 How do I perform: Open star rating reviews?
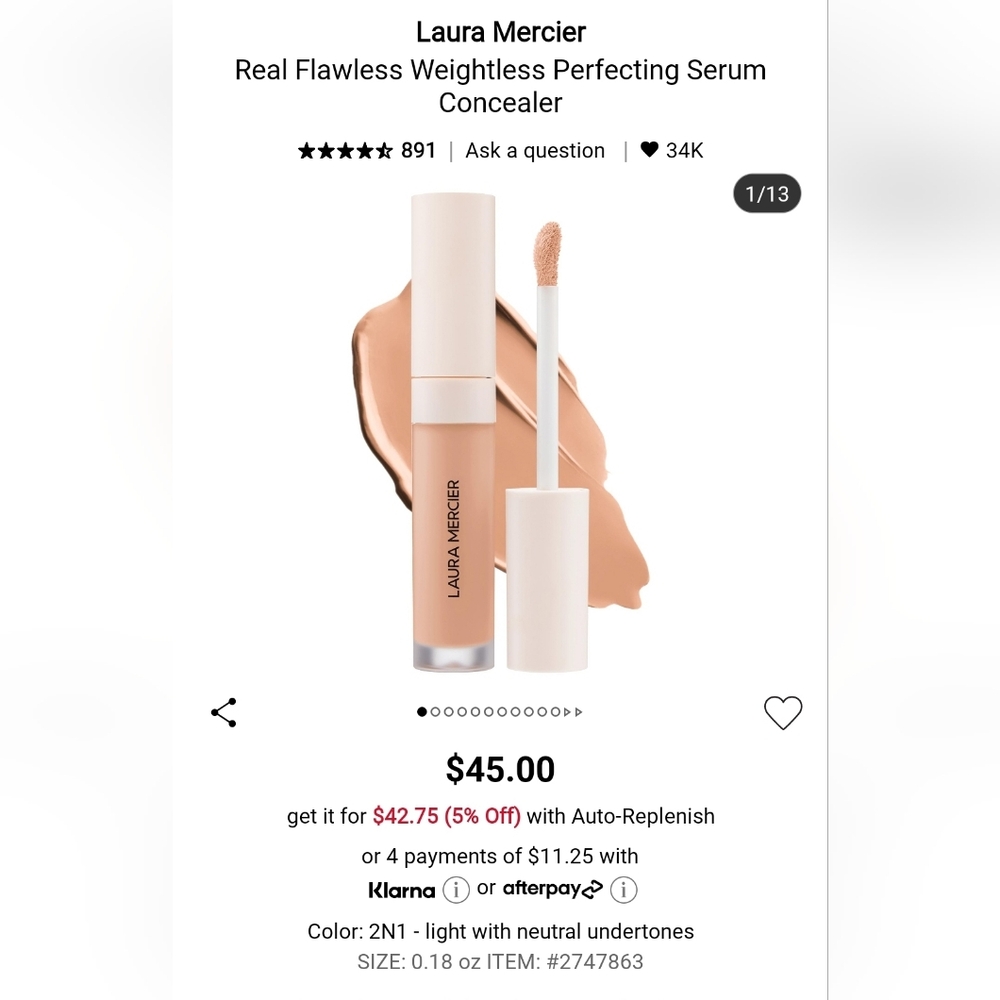(345, 151)
